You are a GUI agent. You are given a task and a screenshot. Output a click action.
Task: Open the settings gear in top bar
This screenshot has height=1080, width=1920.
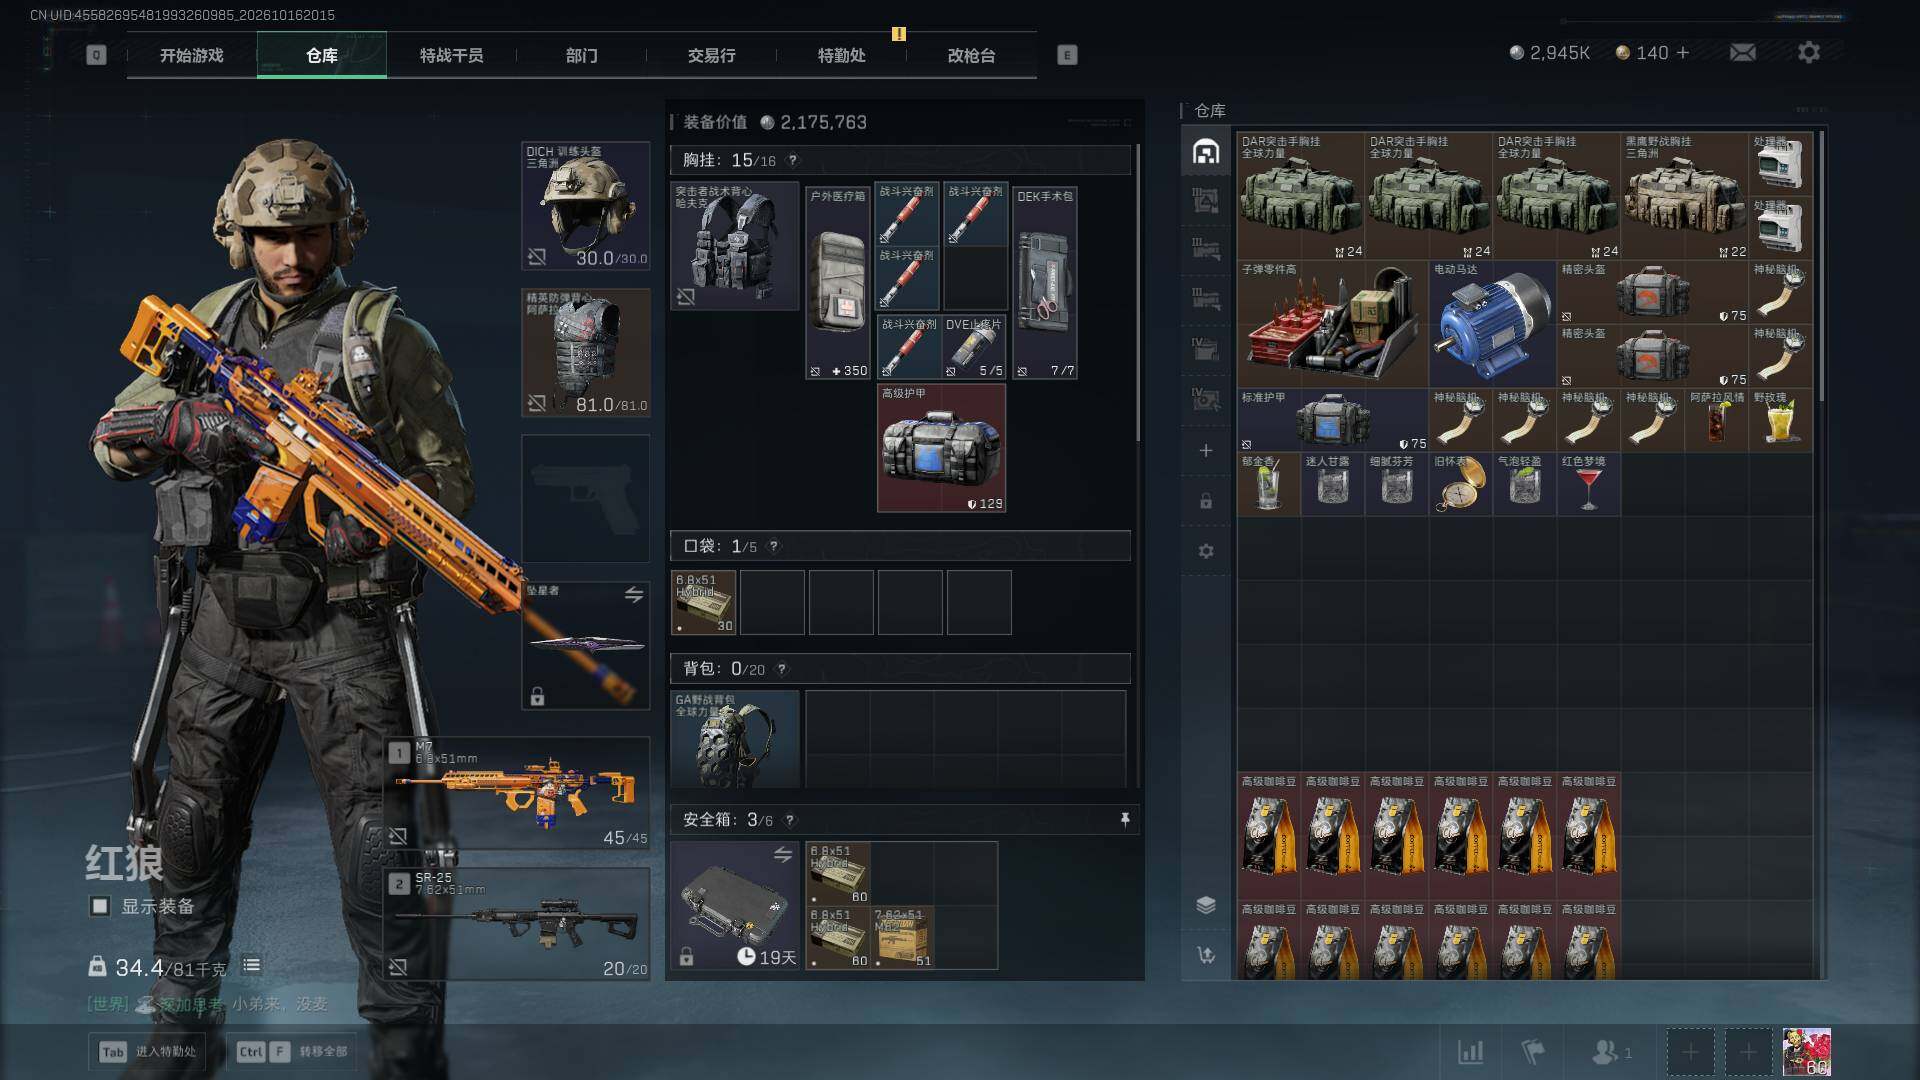[1808, 52]
